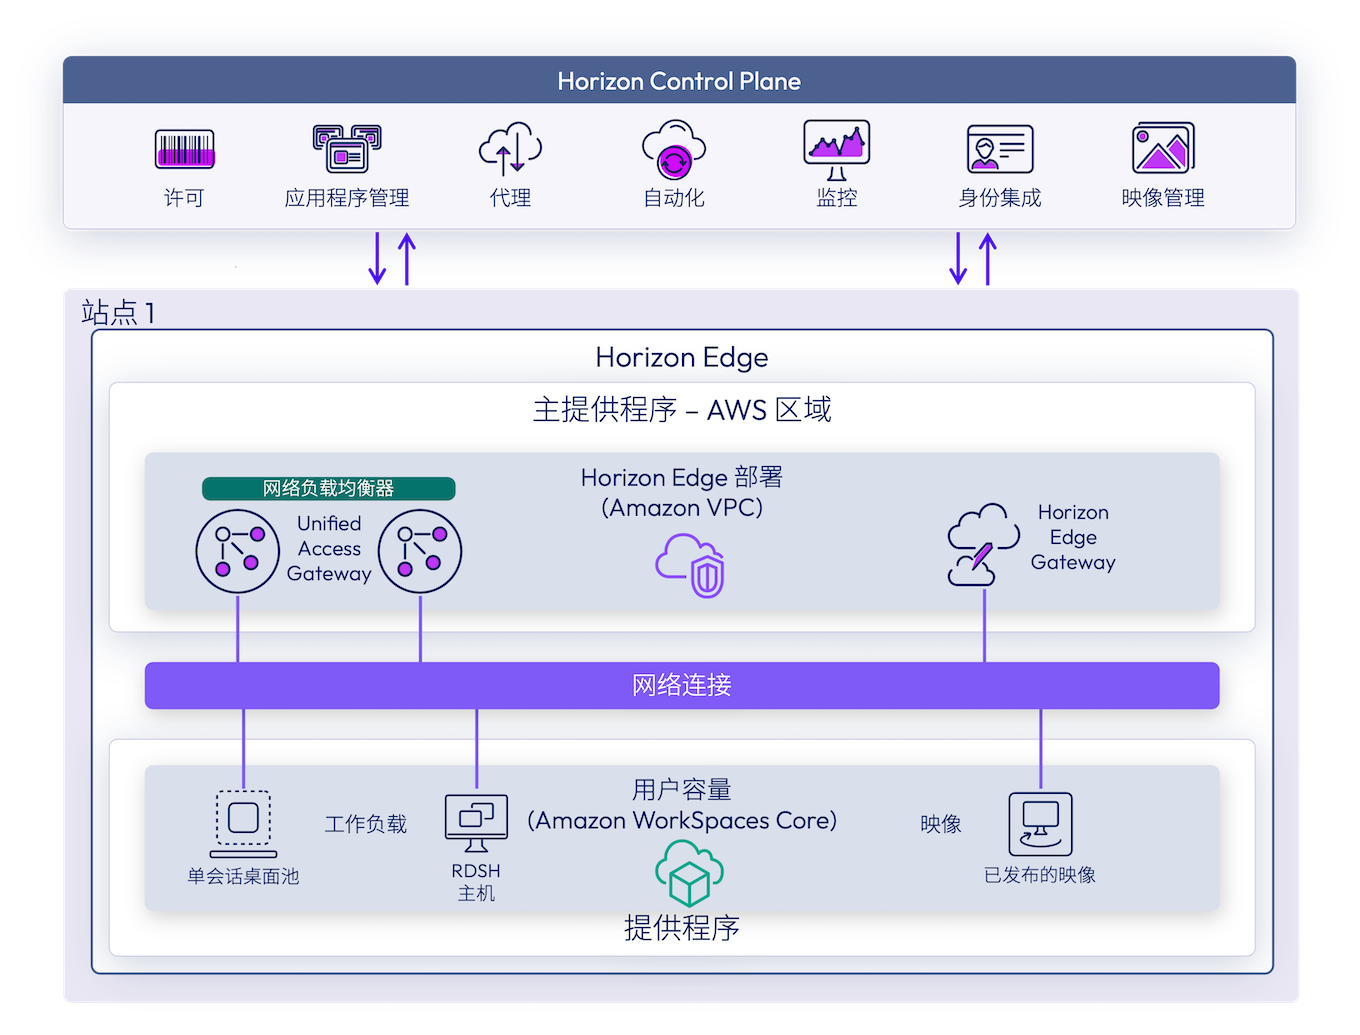Select the Horizon Edge Gateway label
Viewport: 1360px width, 1035px height.
[x=1073, y=537]
